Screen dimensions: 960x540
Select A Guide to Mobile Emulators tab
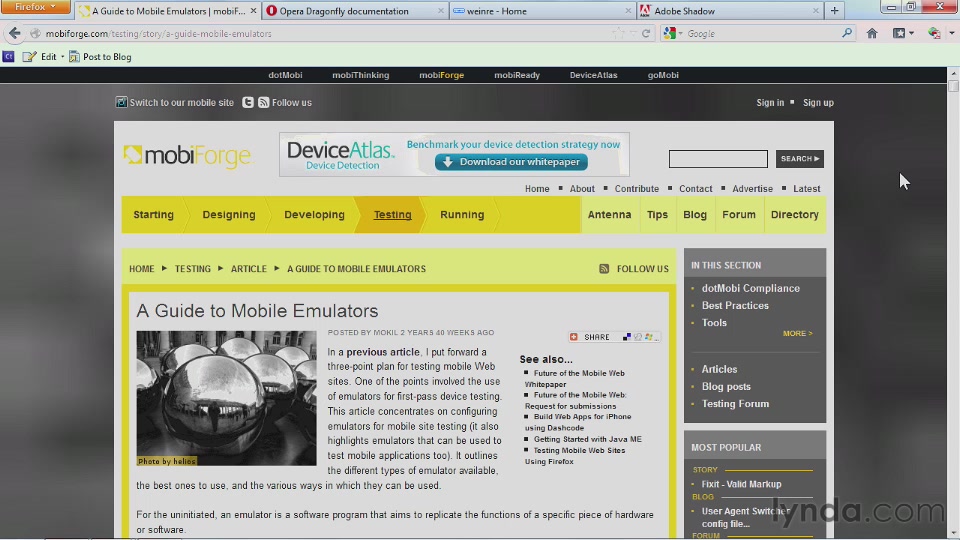coord(168,11)
